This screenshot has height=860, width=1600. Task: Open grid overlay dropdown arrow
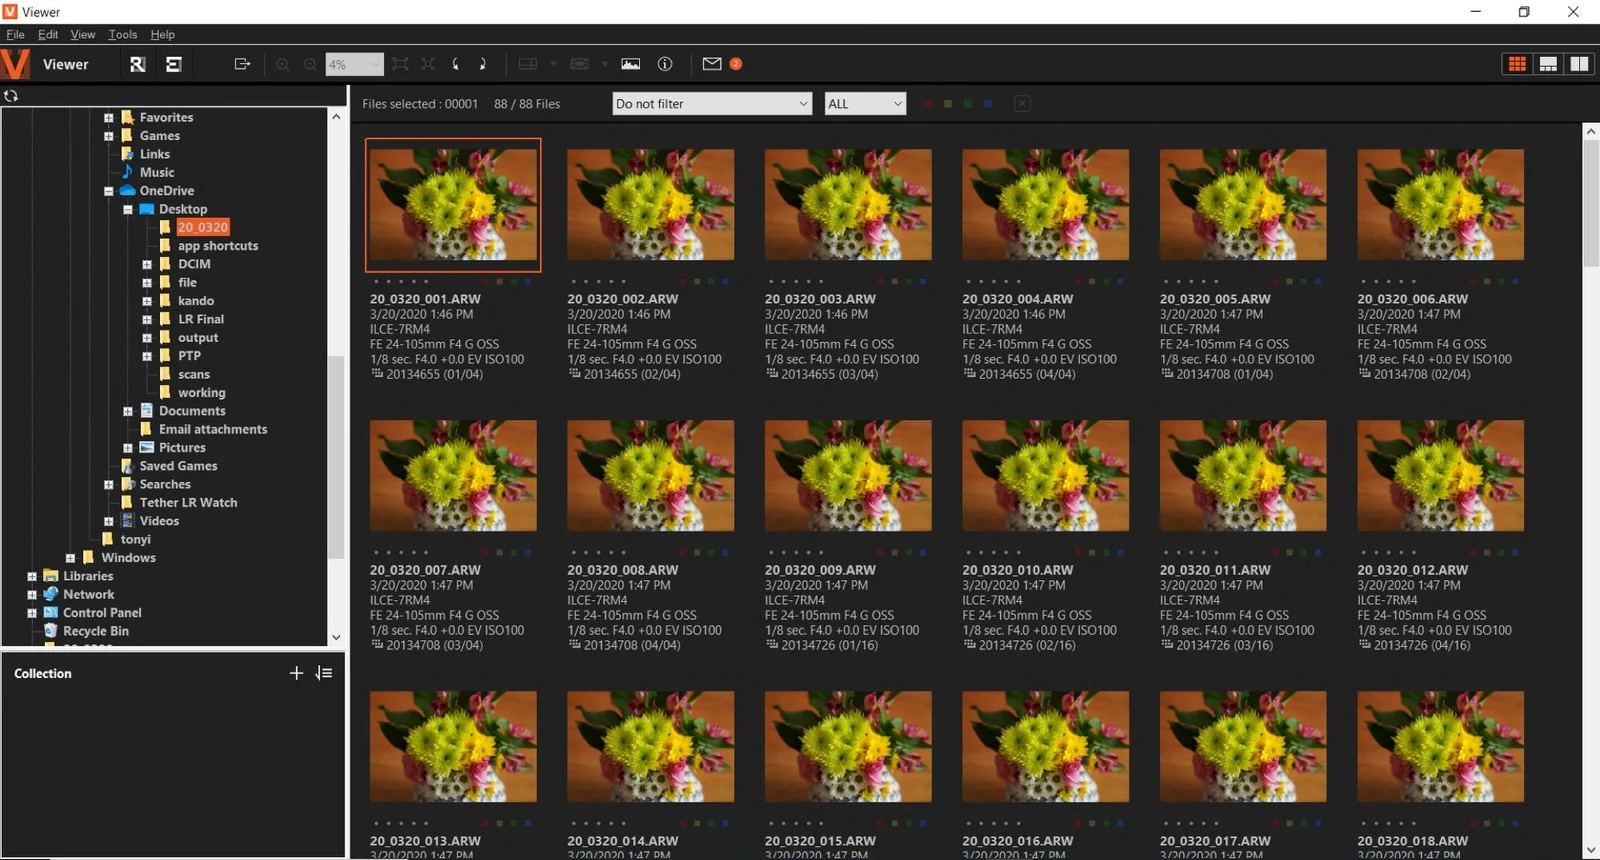[x=604, y=64]
